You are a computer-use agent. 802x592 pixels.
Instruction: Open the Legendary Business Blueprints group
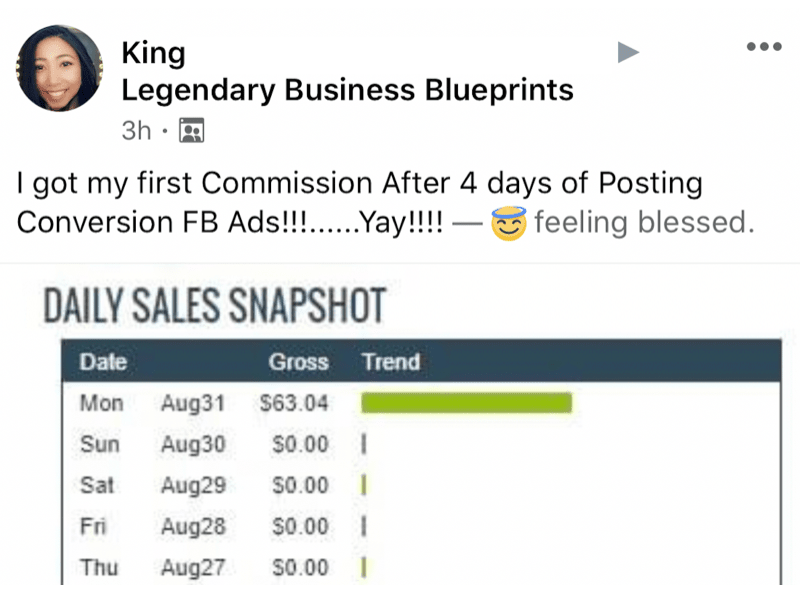(347, 90)
